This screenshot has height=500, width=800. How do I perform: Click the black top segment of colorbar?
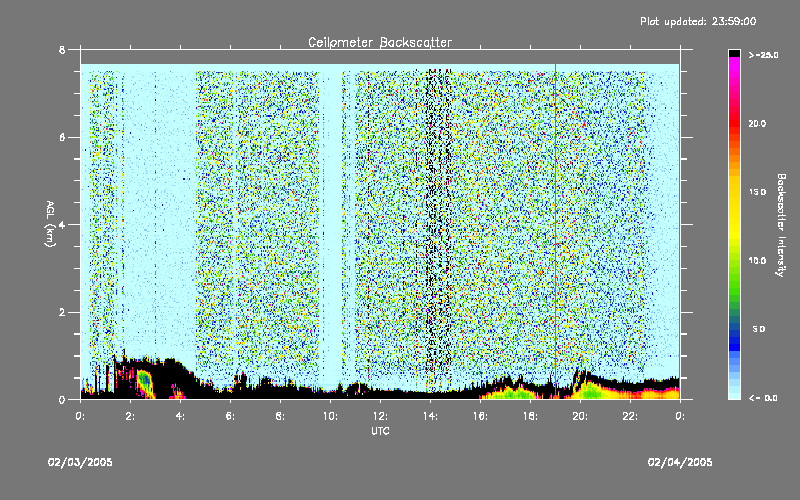pyautogui.click(x=734, y=53)
